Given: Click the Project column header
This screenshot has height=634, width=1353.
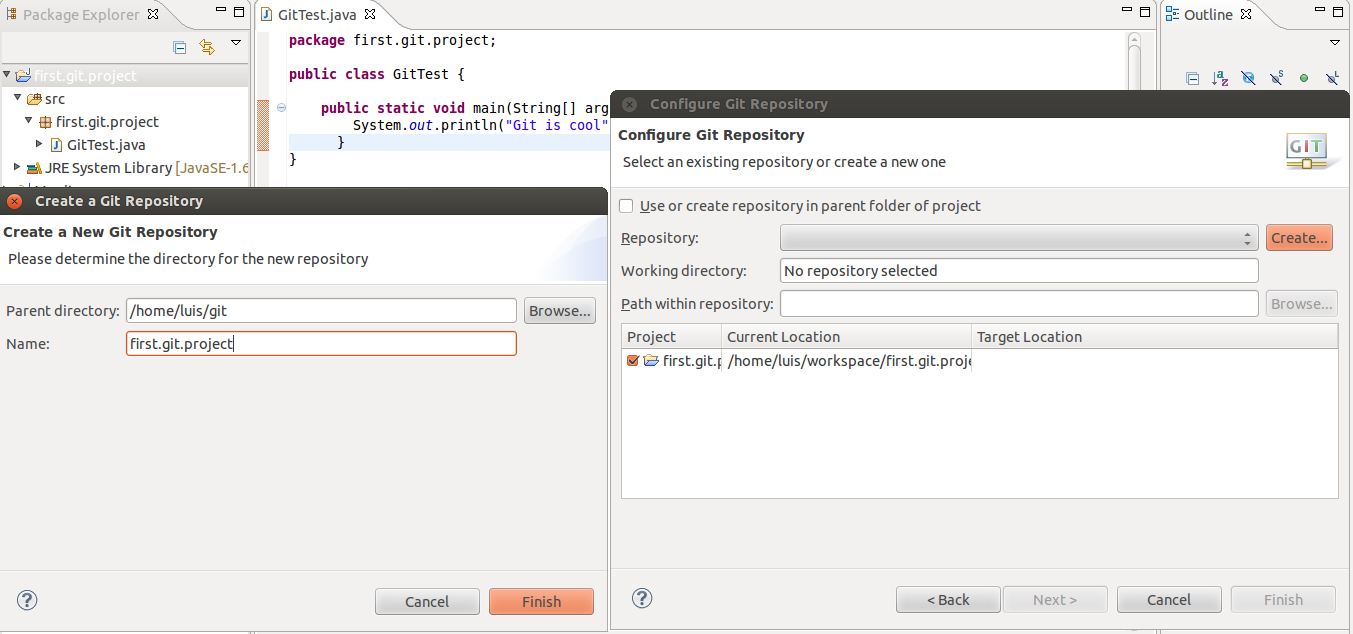Looking at the screenshot, I should click(x=671, y=336).
